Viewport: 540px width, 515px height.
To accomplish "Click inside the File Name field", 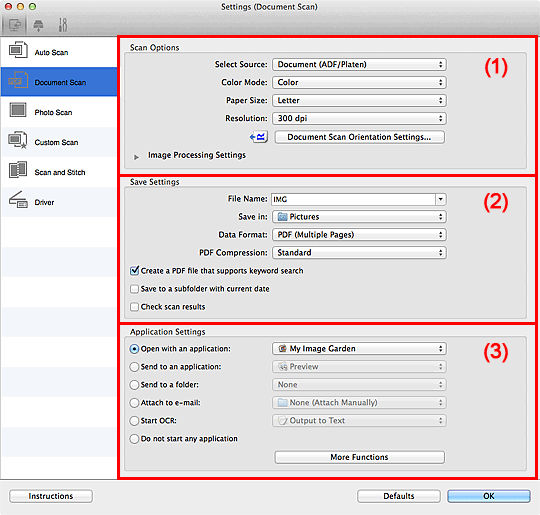I will pyautogui.click(x=353, y=199).
